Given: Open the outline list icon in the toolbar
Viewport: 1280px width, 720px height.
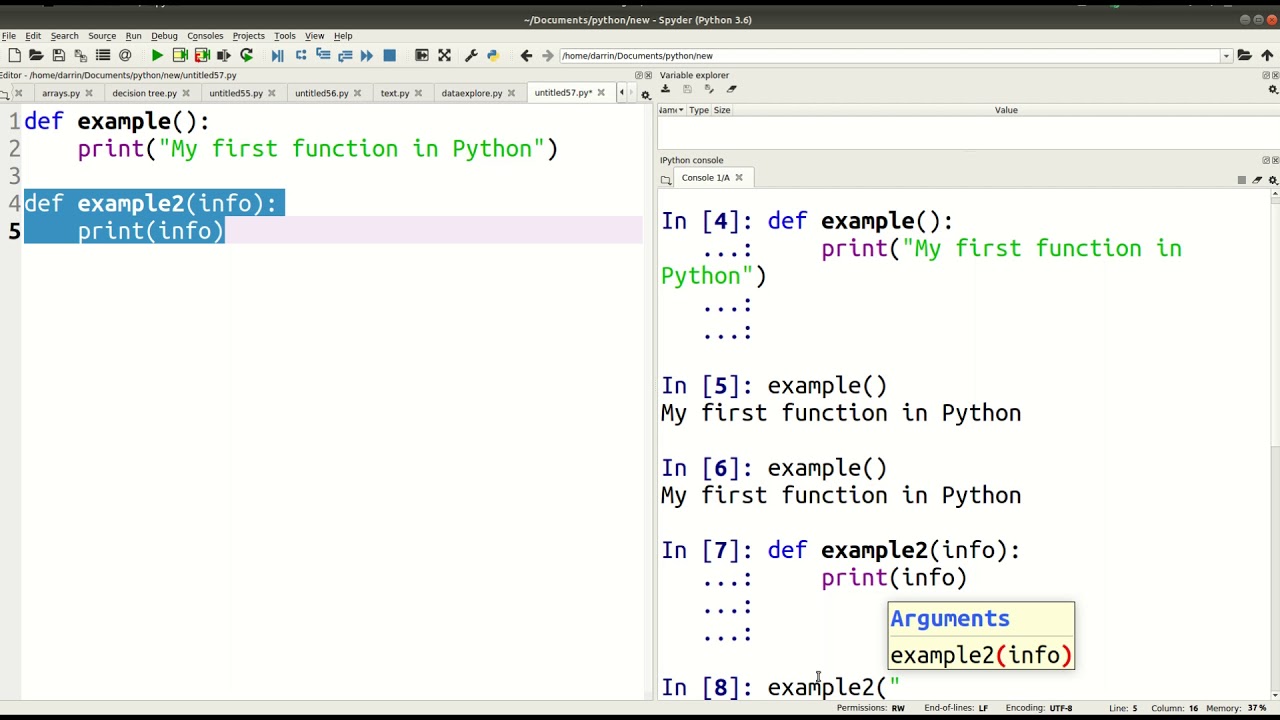Looking at the screenshot, I should tap(103, 56).
